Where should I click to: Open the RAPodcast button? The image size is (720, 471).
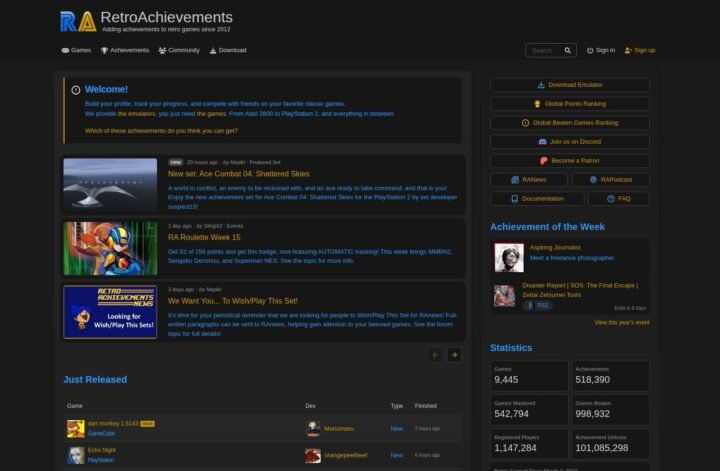point(611,179)
